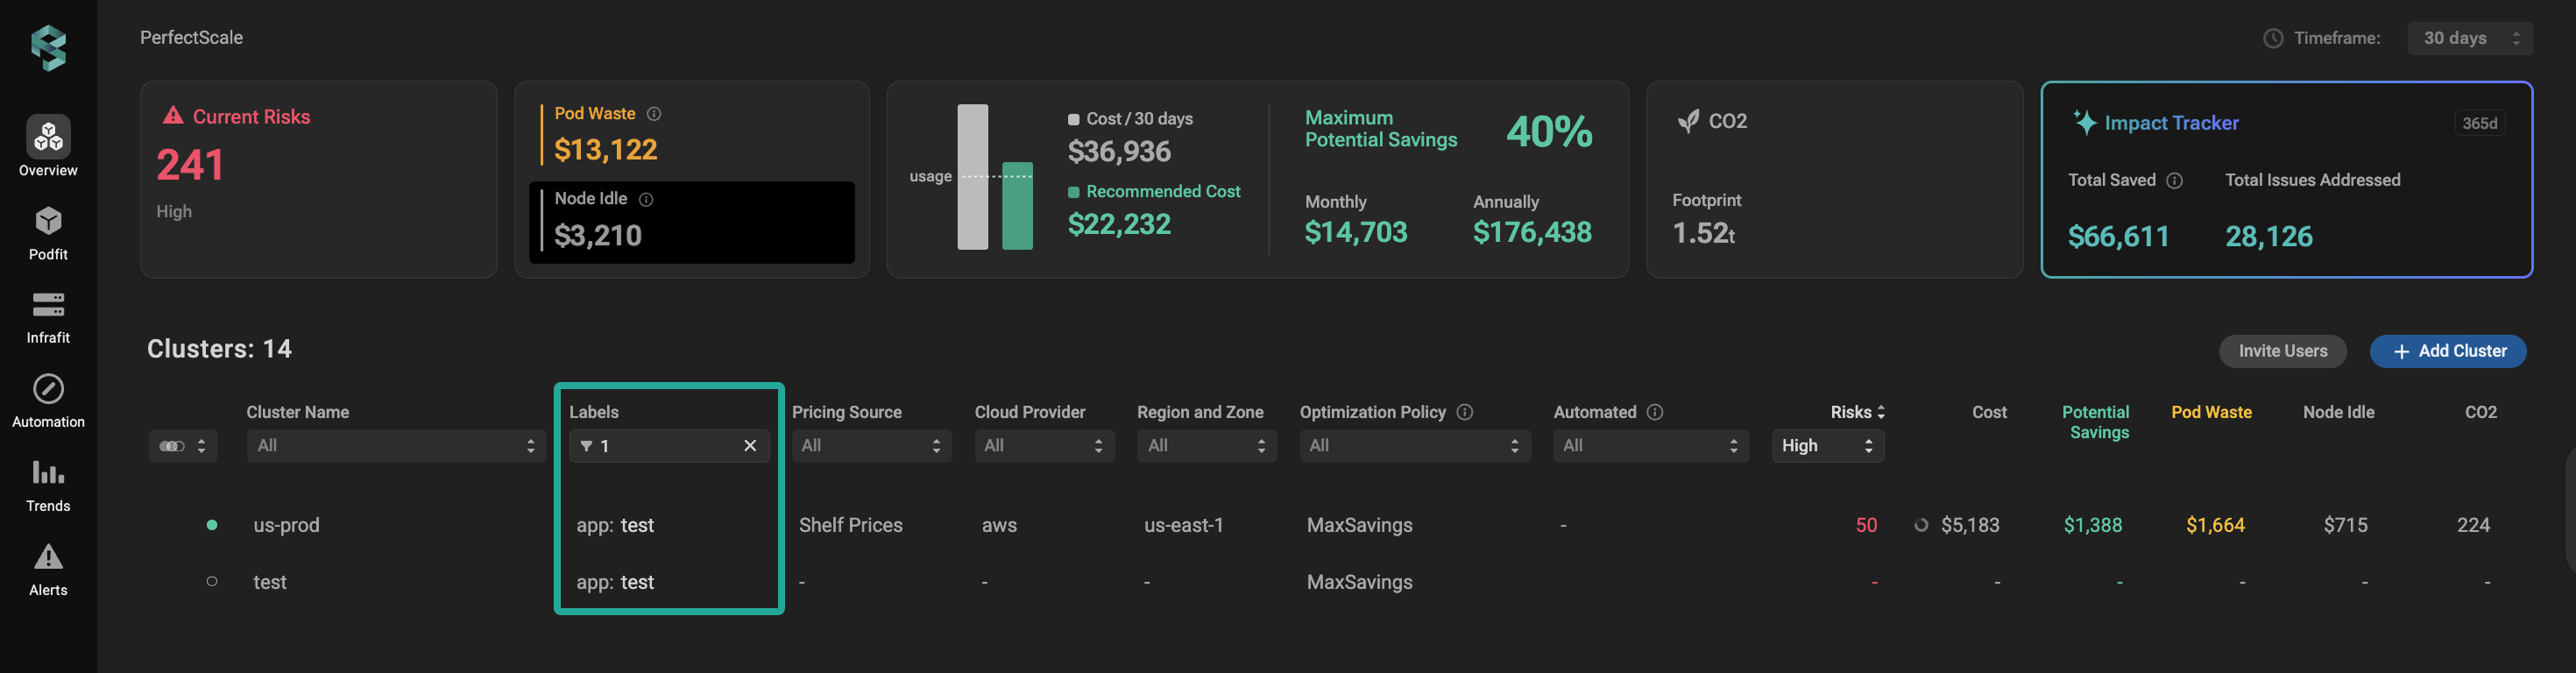
Task: Open the Automated filter dropdown
Action: (x=1651, y=446)
